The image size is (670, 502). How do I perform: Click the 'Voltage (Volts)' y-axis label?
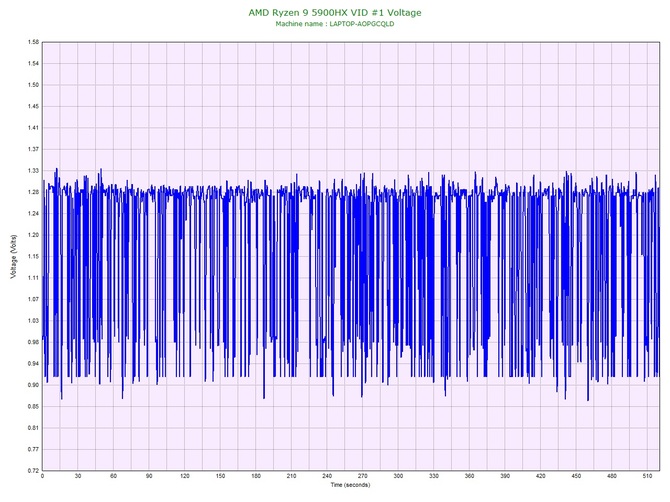click(14, 257)
